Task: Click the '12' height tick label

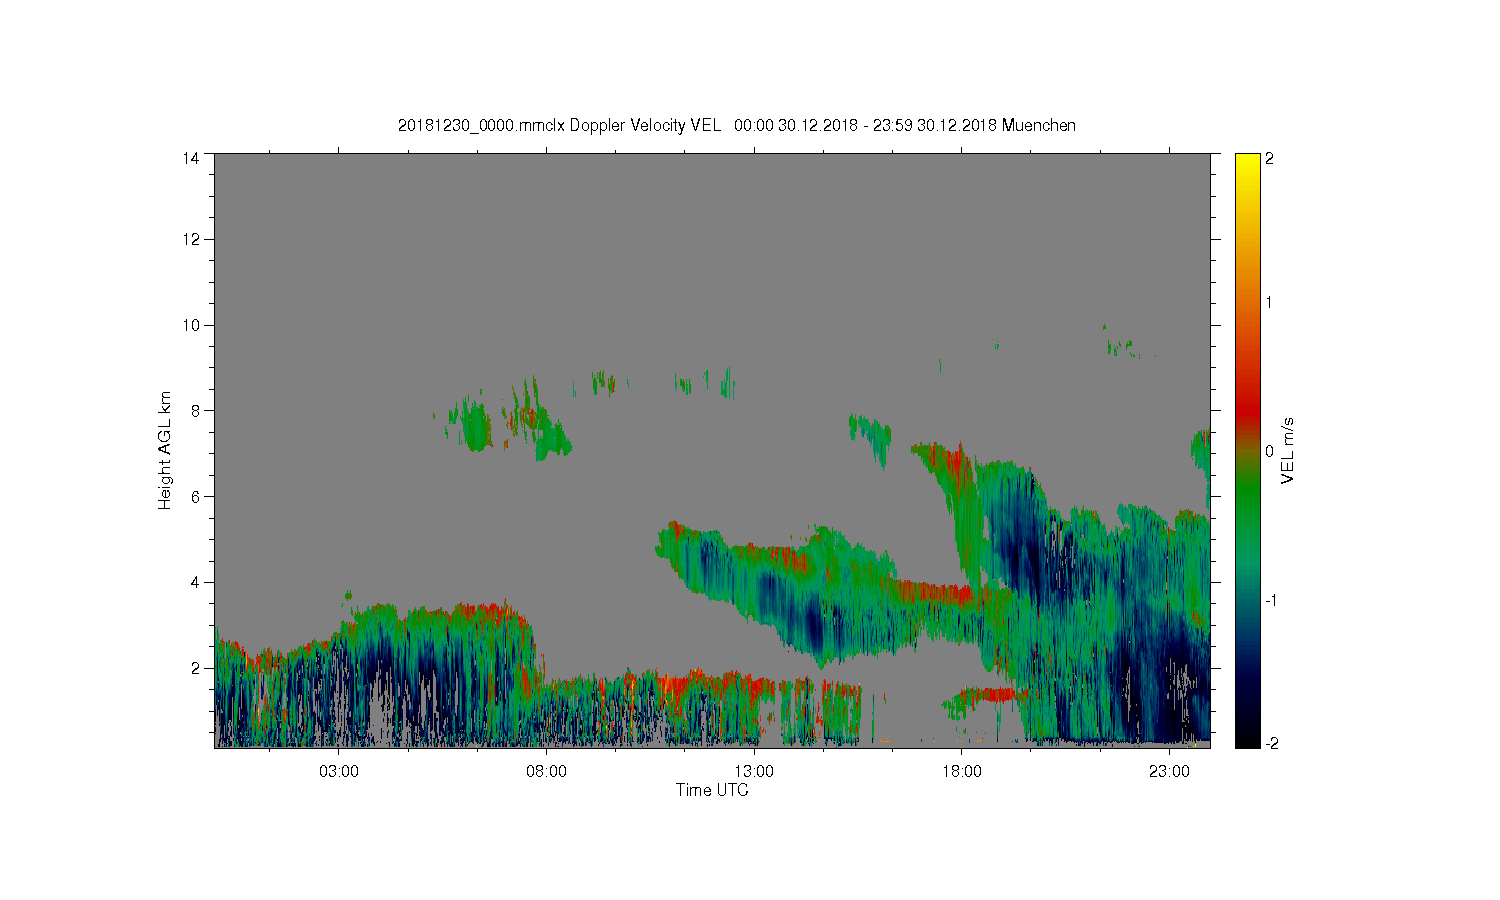Action: (191, 239)
